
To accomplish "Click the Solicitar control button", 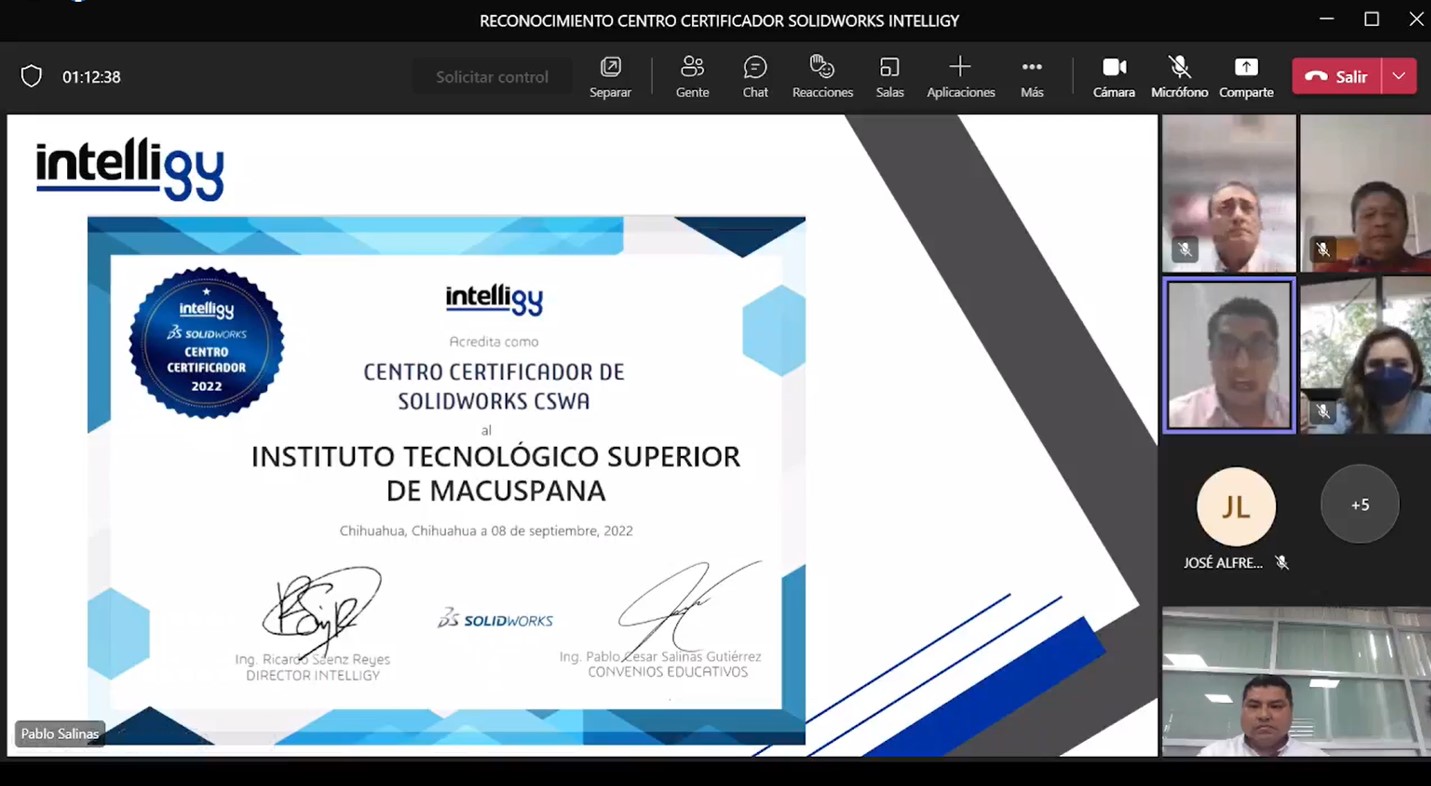I will coord(492,77).
